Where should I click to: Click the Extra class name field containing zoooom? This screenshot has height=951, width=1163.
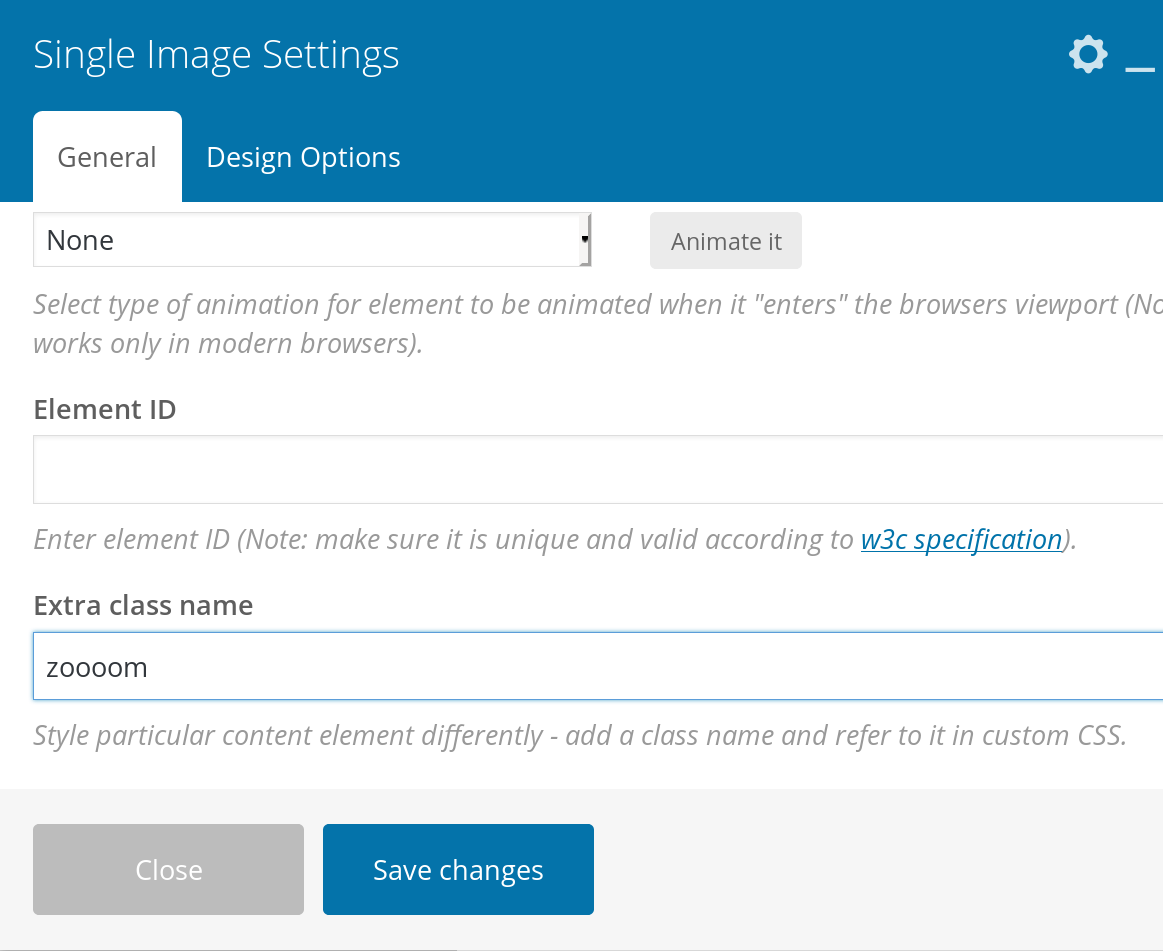pos(598,666)
